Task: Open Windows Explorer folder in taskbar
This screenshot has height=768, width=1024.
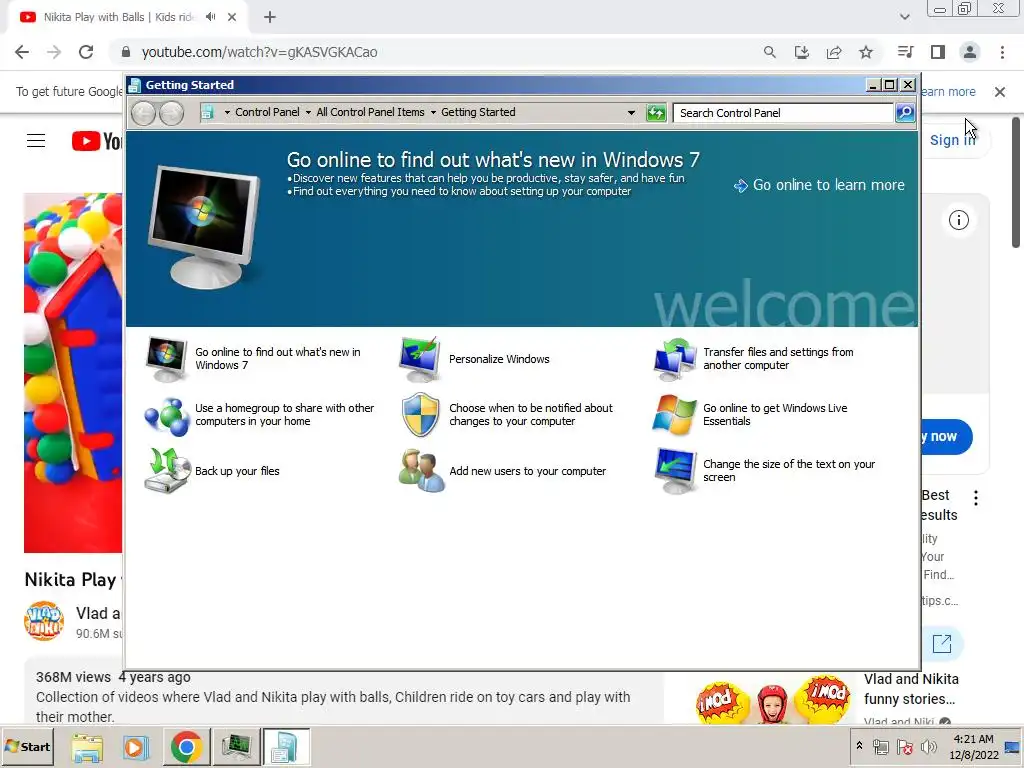Action: pyautogui.click(x=87, y=746)
